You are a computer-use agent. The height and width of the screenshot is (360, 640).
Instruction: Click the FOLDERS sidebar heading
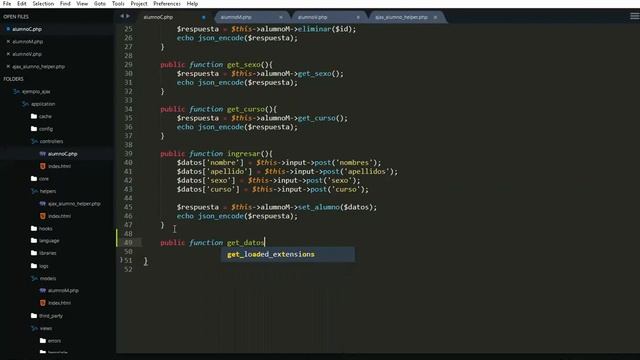pyautogui.click(x=13, y=79)
